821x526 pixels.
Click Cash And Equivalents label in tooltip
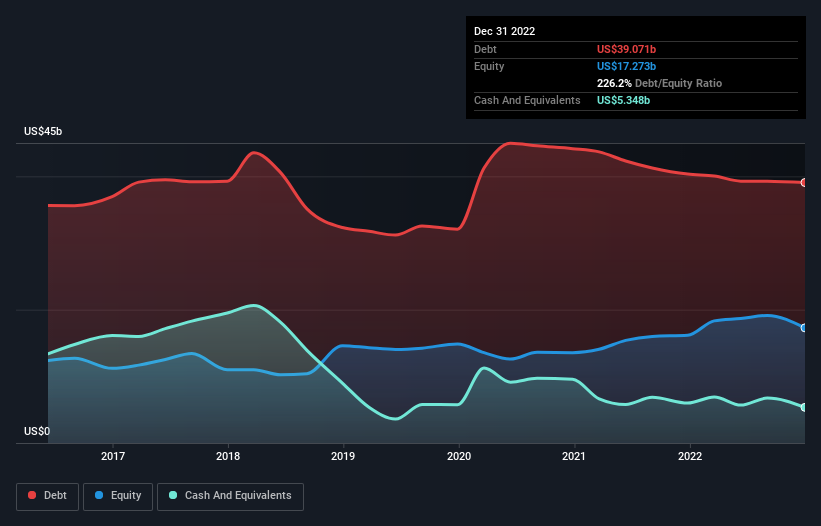coord(527,100)
